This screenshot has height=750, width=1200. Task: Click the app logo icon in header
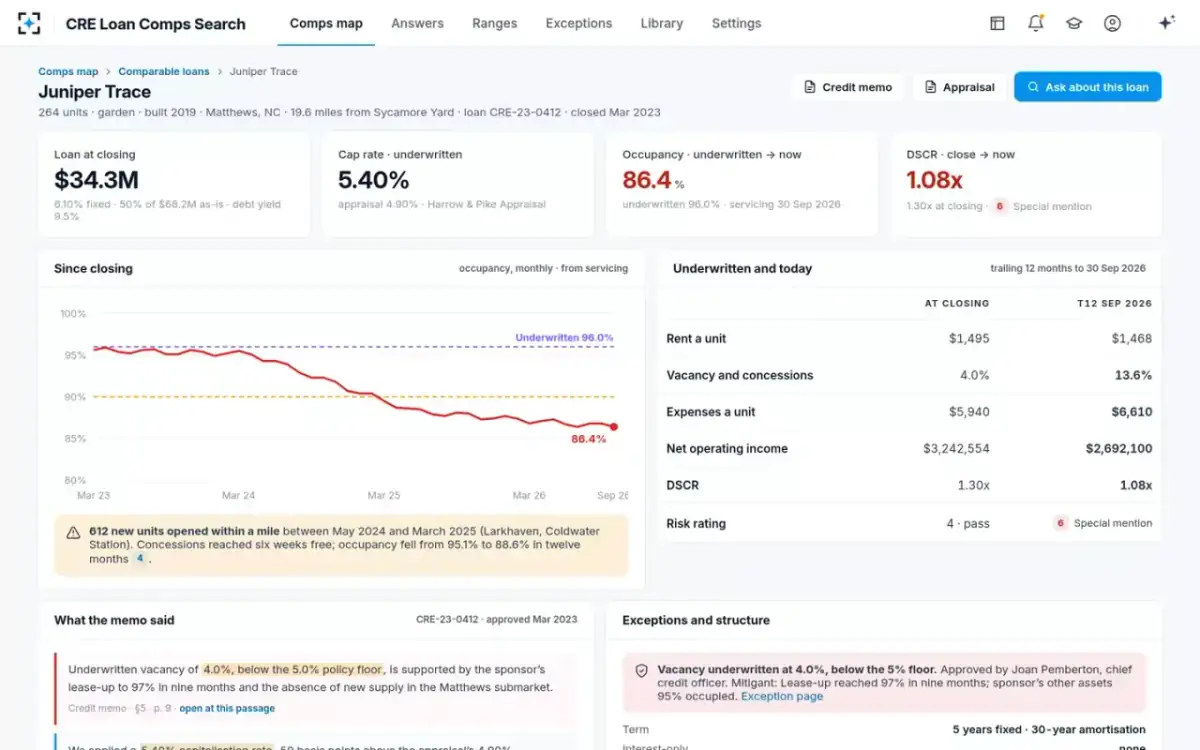click(29, 23)
